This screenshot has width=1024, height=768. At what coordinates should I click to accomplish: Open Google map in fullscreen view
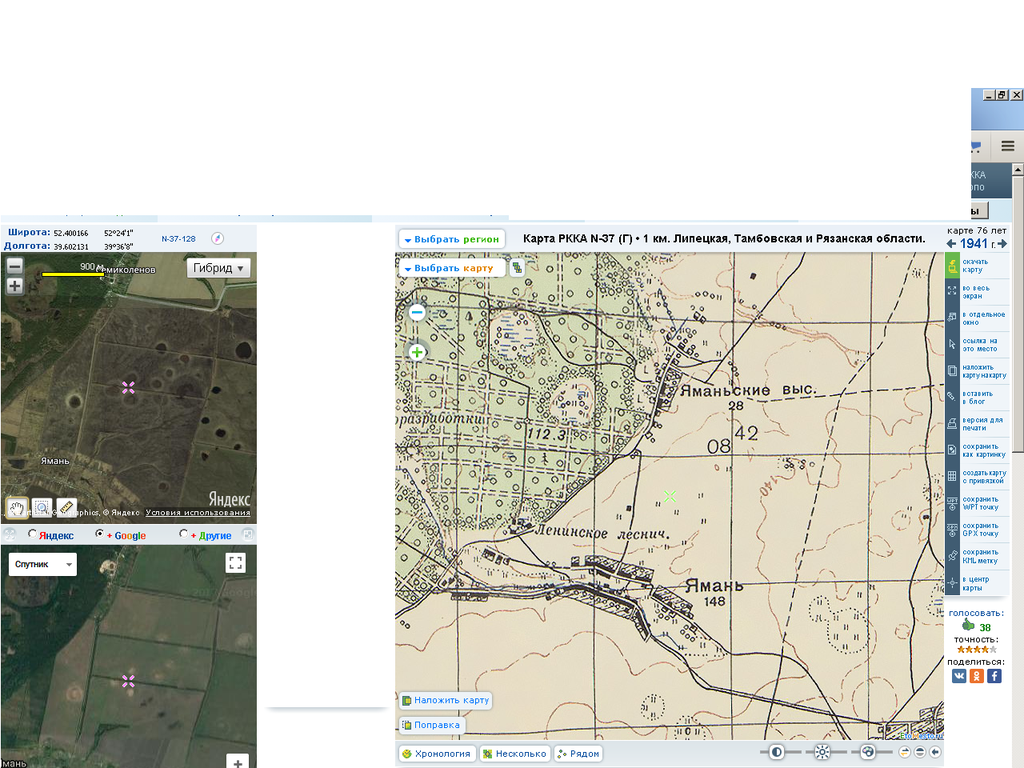[236, 562]
